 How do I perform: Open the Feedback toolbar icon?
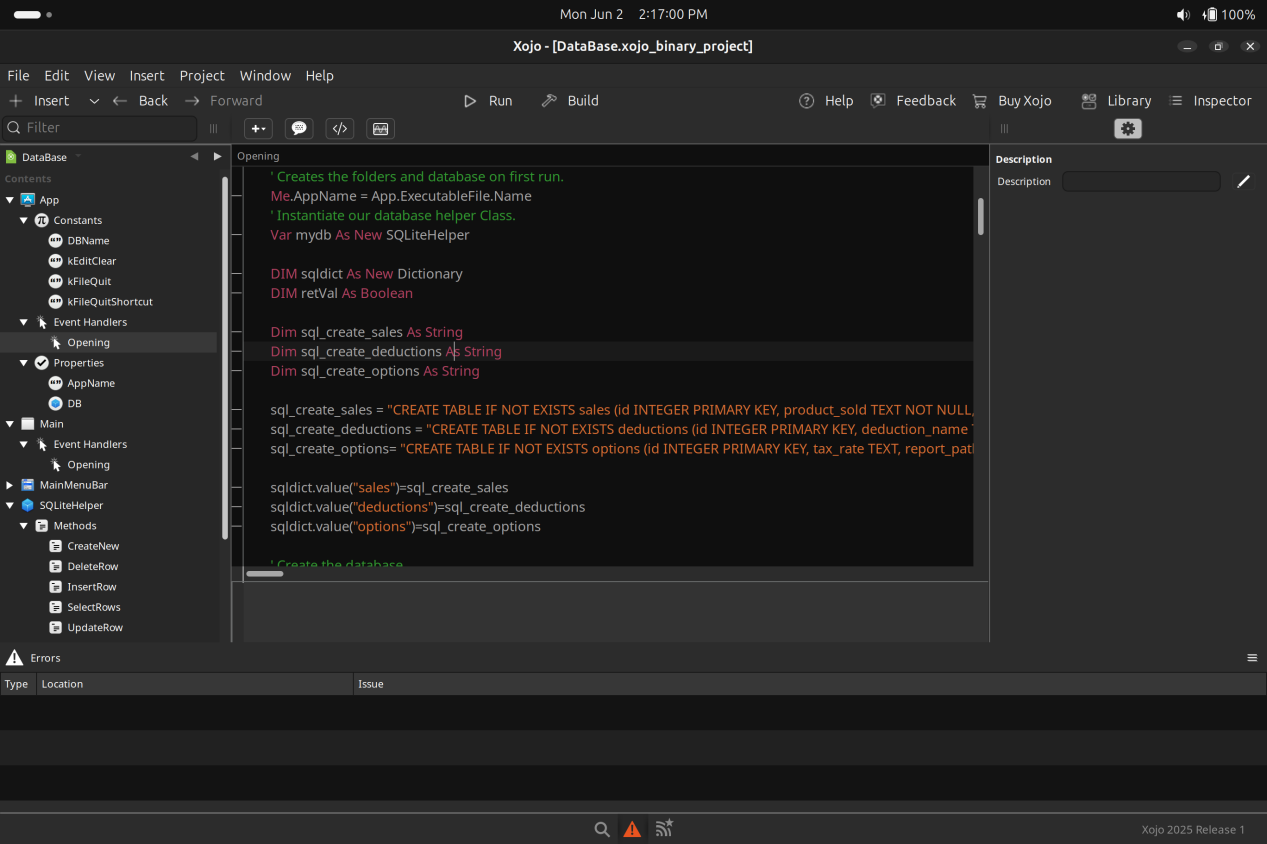[x=878, y=101]
